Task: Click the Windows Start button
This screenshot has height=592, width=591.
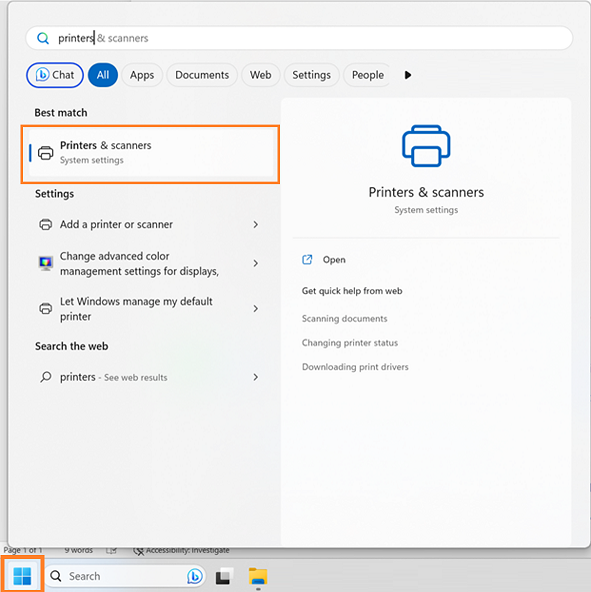Action: tap(22, 575)
